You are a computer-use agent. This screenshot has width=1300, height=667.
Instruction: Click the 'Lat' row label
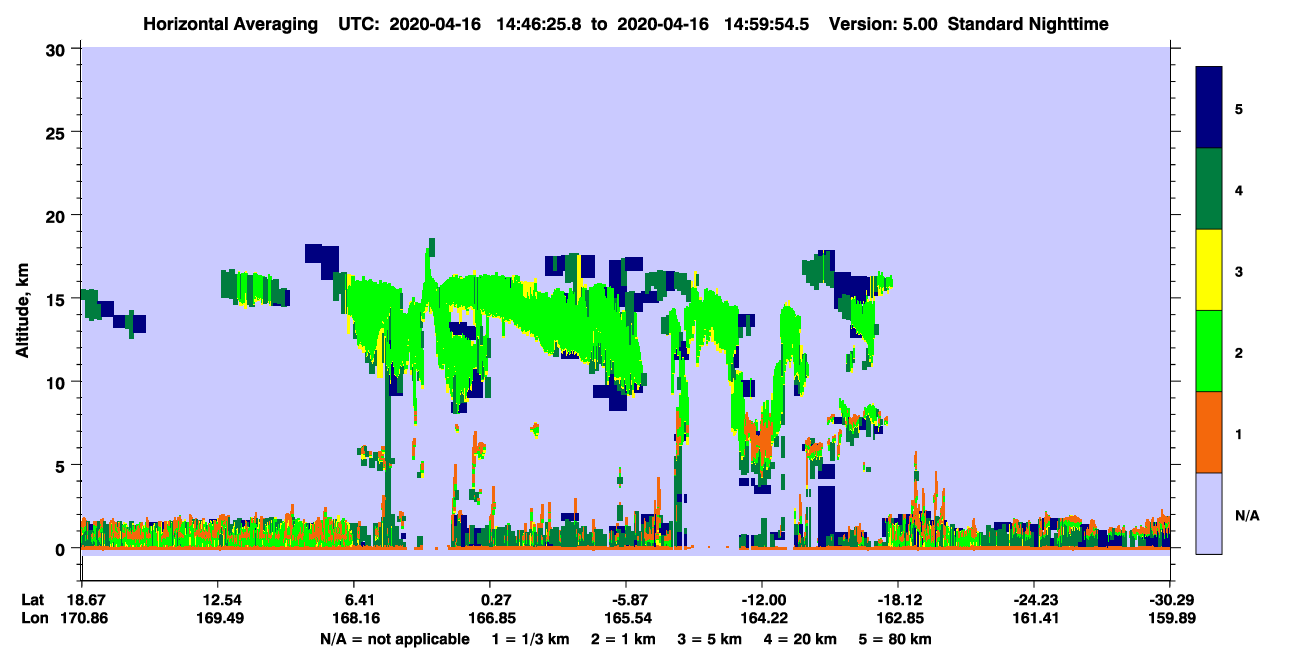click(x=32, y=600)
